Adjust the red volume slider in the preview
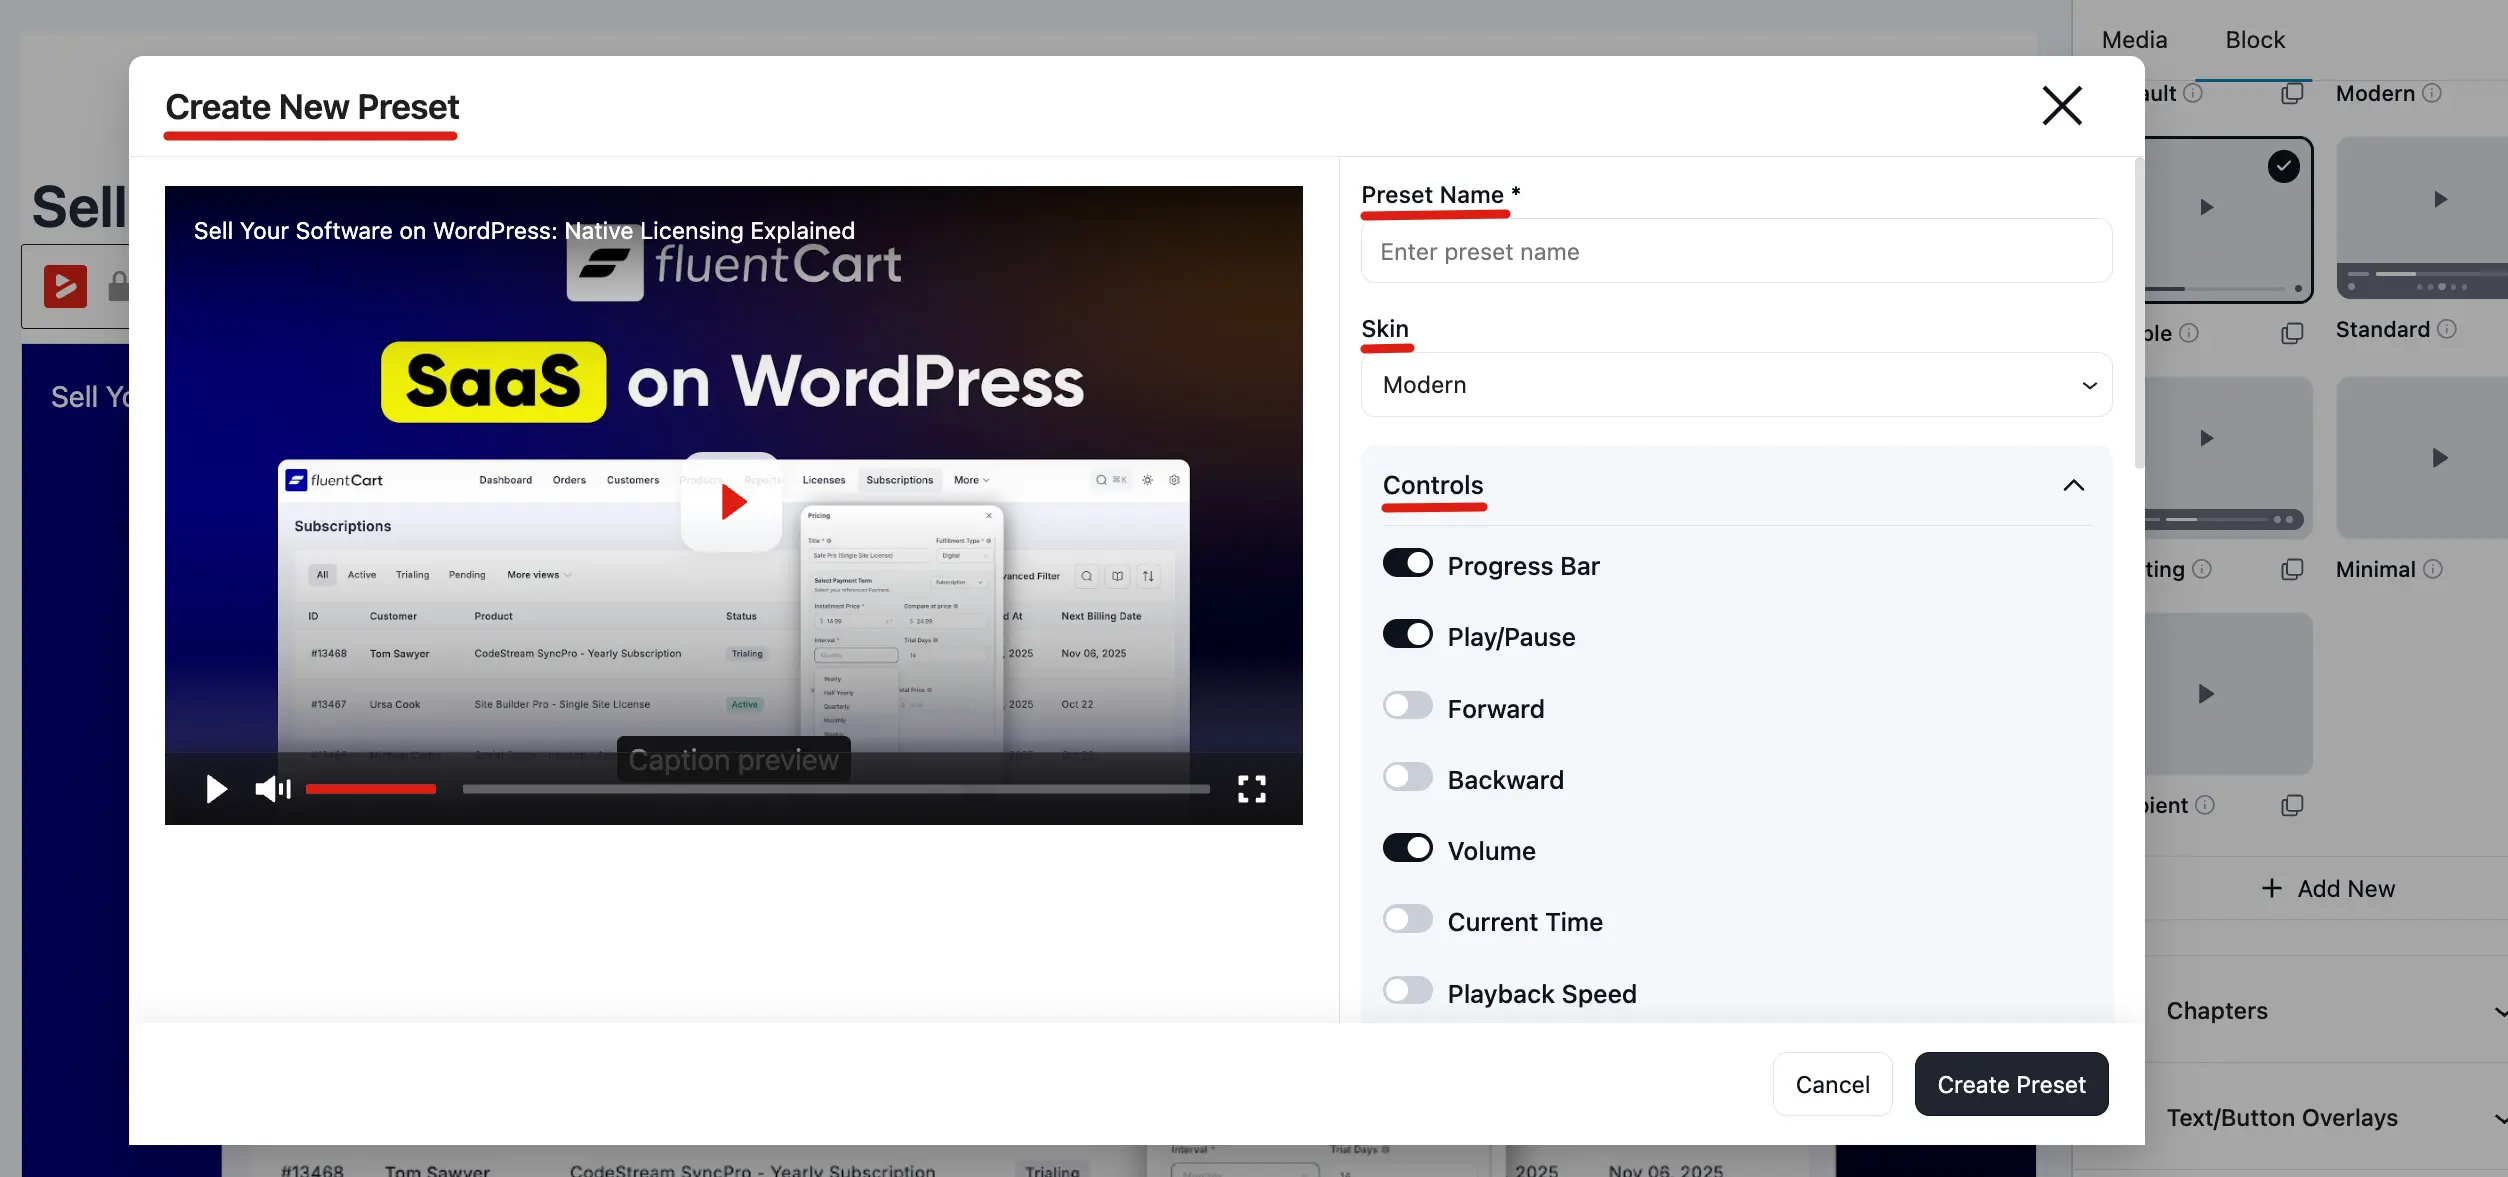 (x=371, y=789)
